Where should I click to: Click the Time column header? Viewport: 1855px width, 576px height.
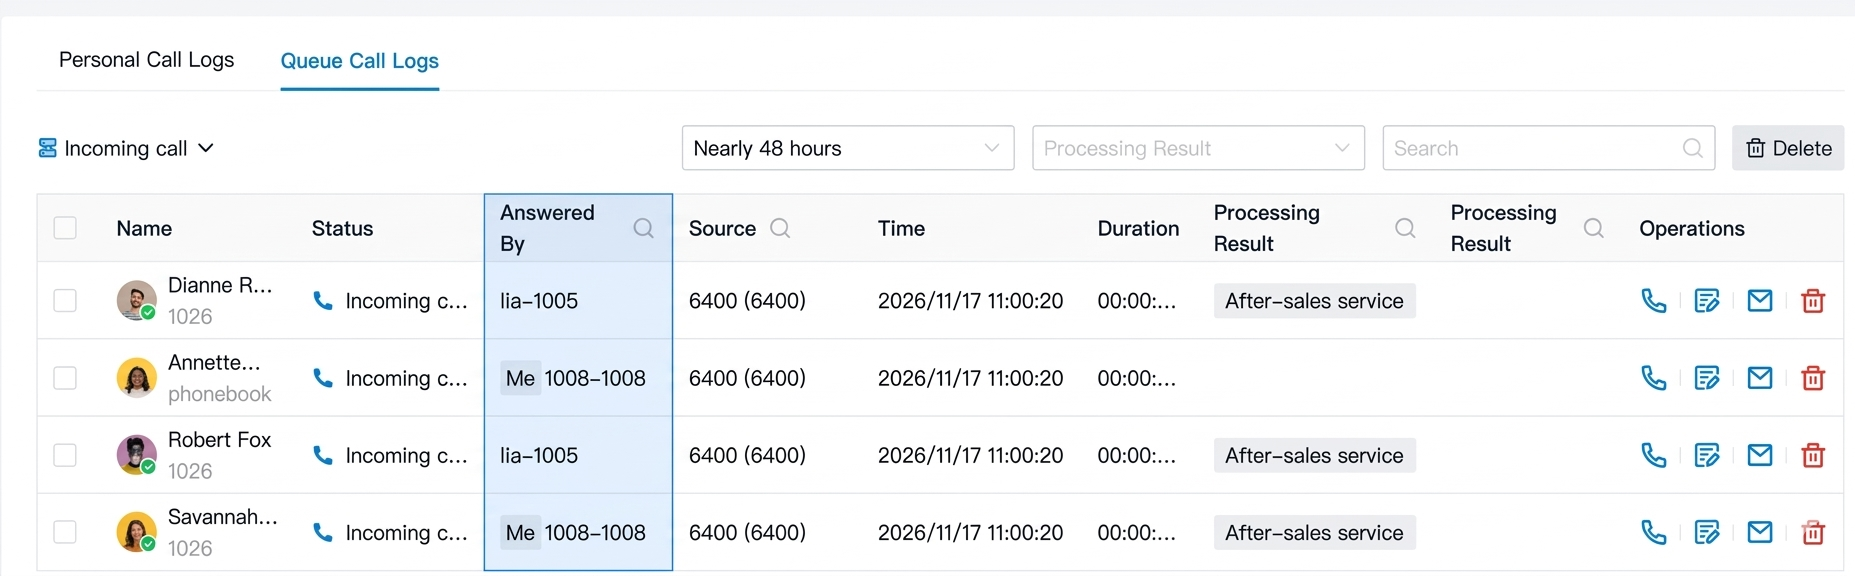[x=901, y=228]
